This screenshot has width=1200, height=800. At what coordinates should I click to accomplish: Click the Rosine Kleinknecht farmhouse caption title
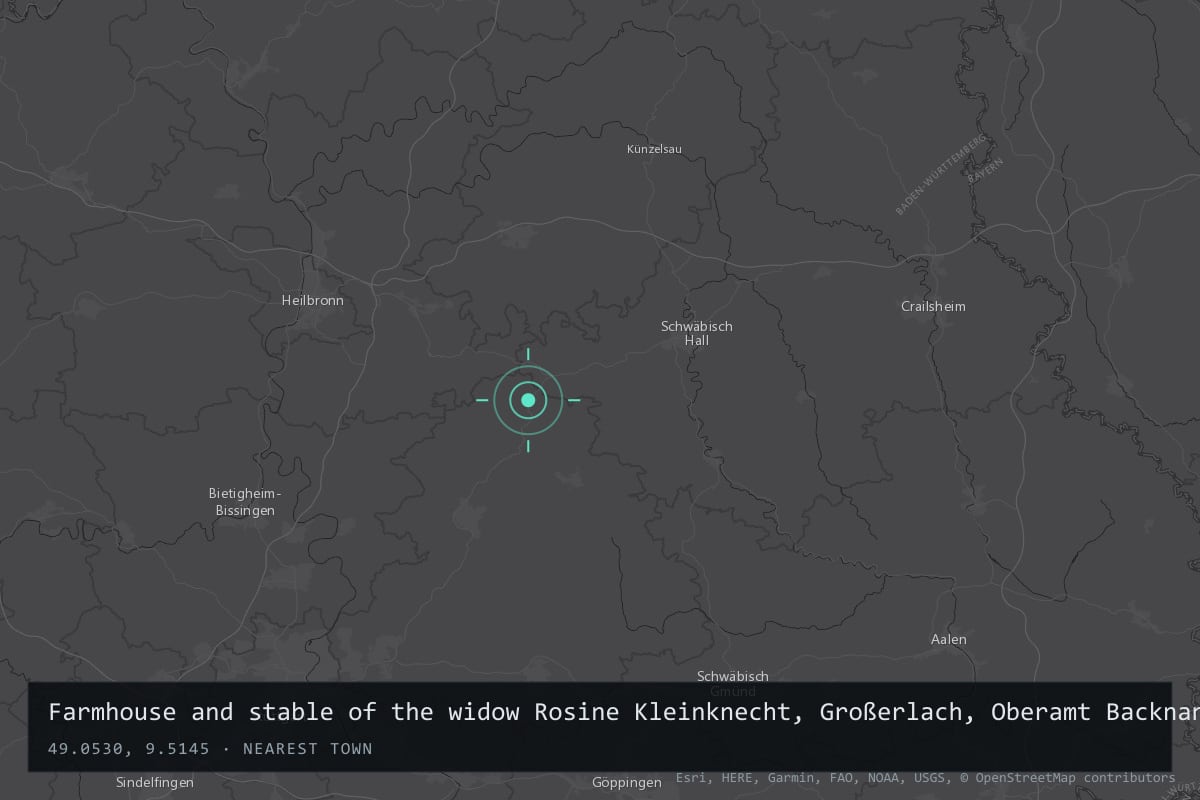624,712
